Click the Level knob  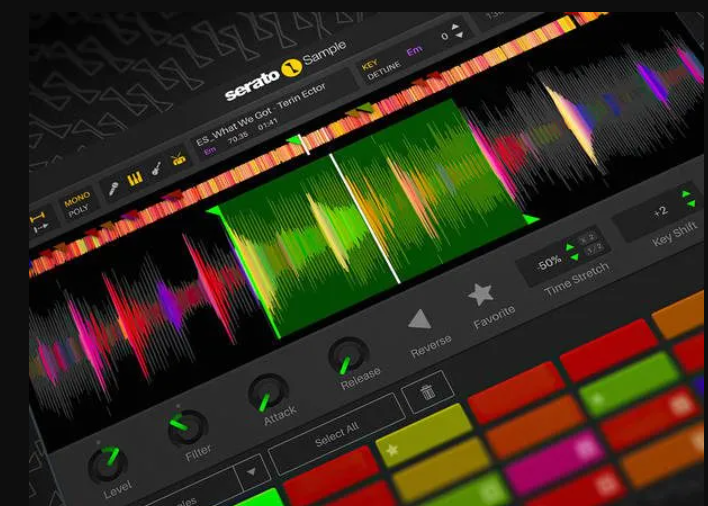(x=107, y=464)
